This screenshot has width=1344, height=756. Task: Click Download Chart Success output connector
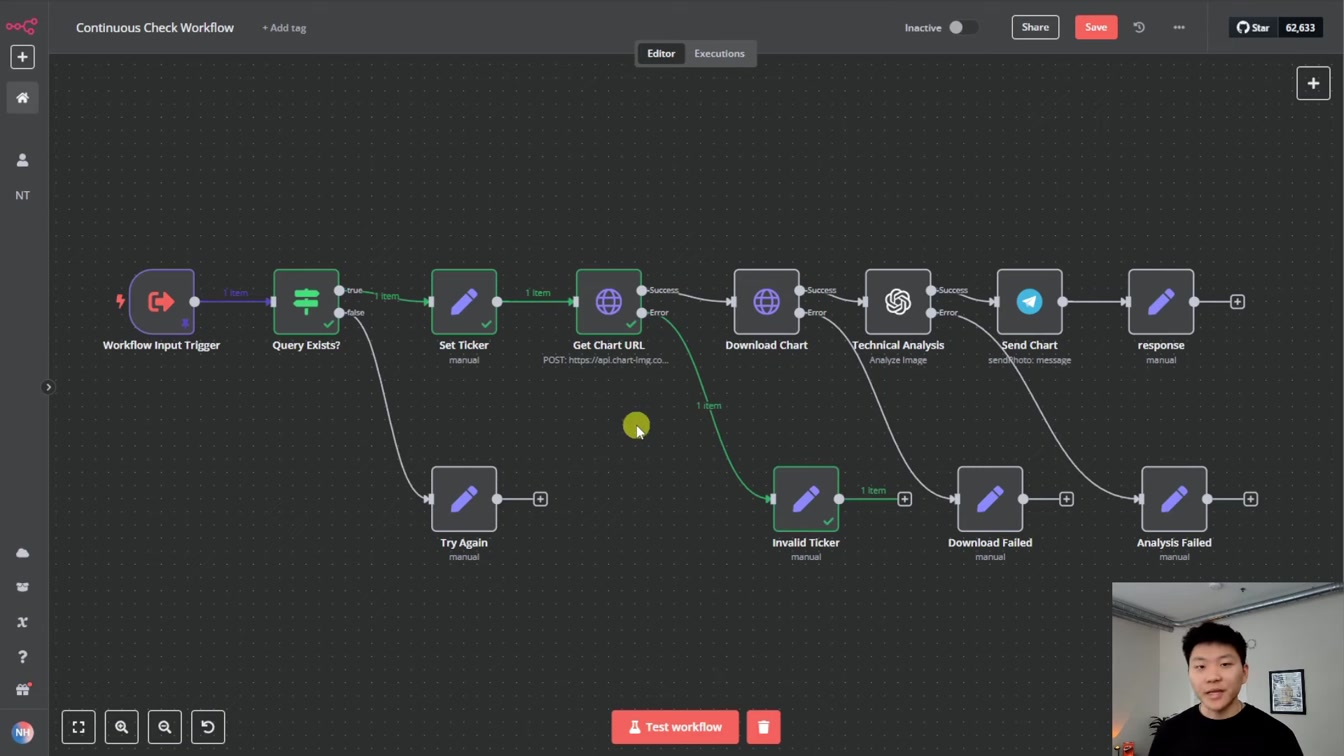[x=800, y=290]
